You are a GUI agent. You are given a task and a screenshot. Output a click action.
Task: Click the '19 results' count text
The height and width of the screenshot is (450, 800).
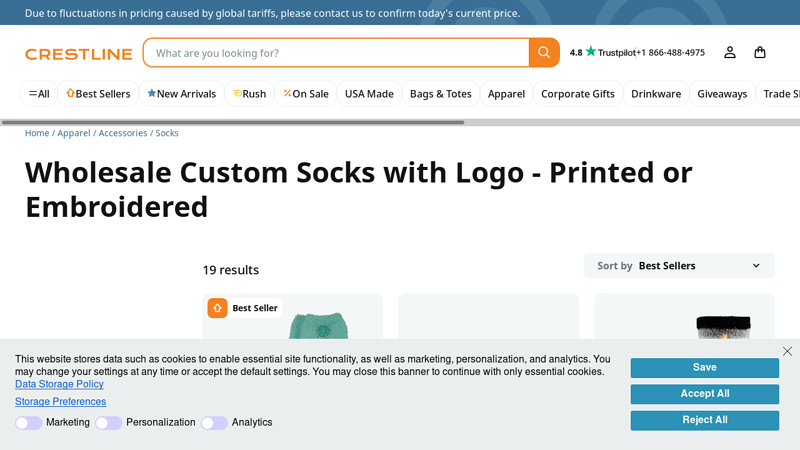[231, 270]
